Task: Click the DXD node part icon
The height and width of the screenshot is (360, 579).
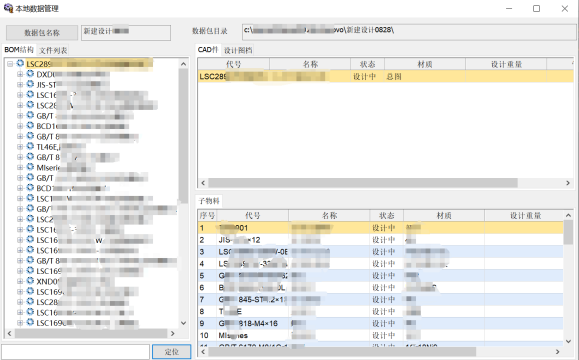Action: point(30,74)
